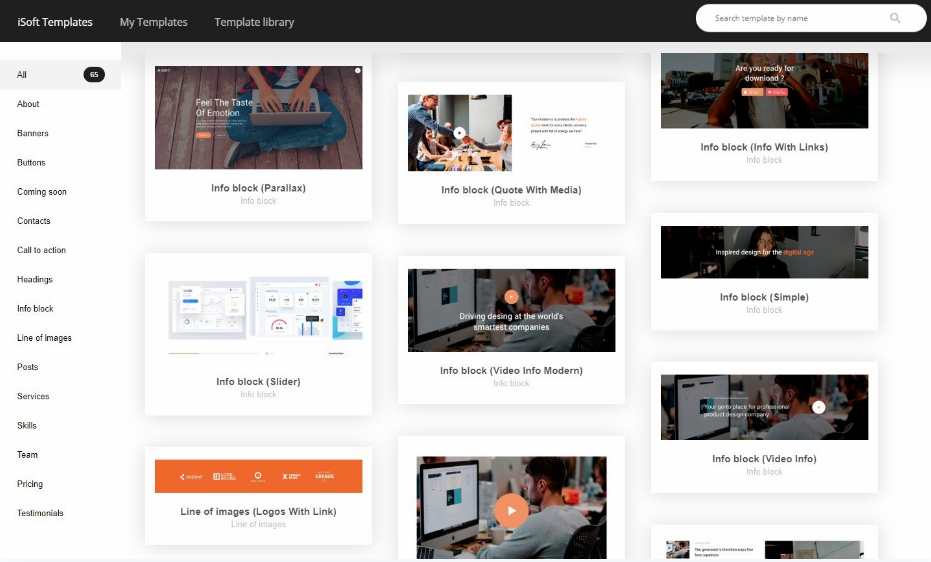Open the My Templates tab
This screenshot has width=931, height=562.
(153, 22)
